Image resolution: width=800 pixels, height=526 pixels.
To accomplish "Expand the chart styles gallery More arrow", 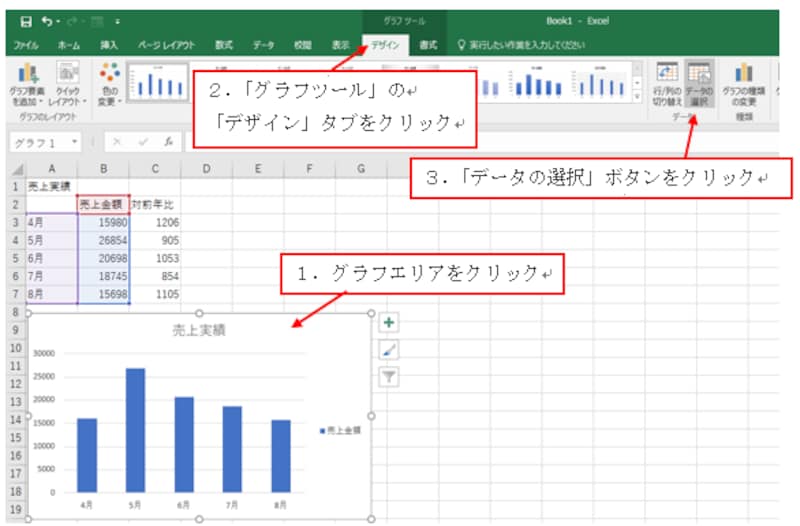I will [x=637, y=96].
